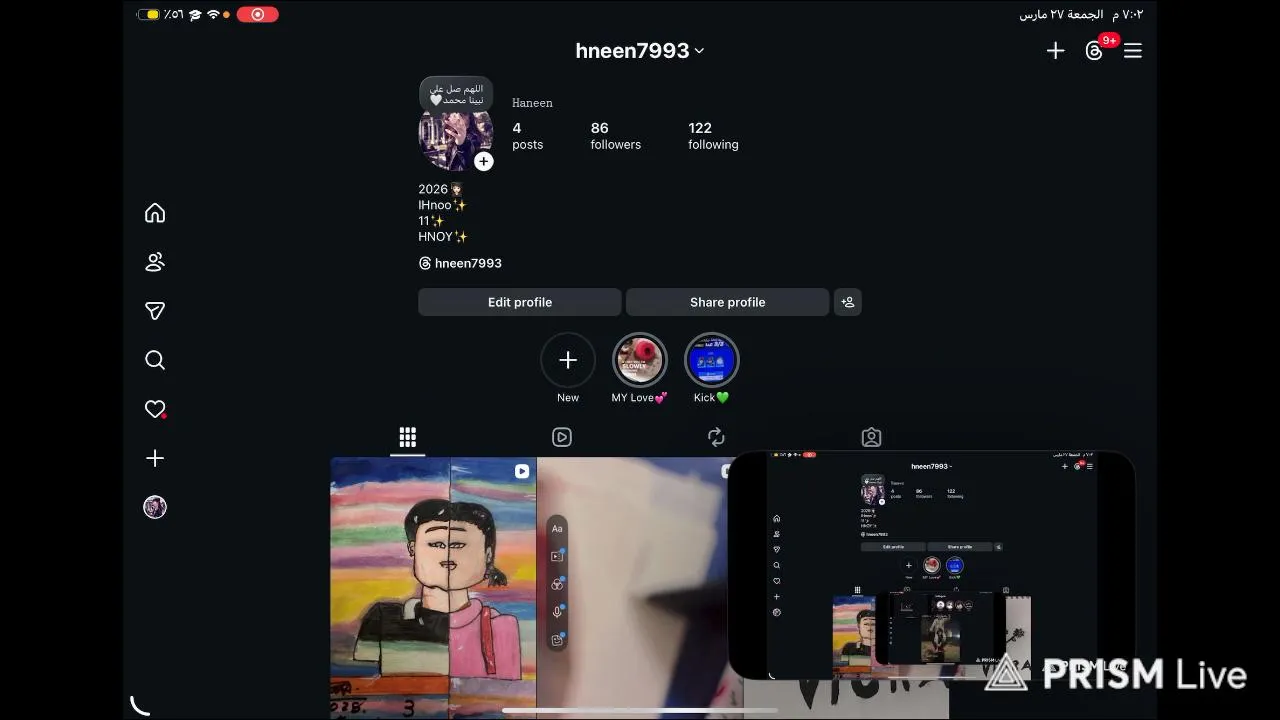Tap the PRISM Live preview window
1280x720 pixels.
(x=931, y=566)
